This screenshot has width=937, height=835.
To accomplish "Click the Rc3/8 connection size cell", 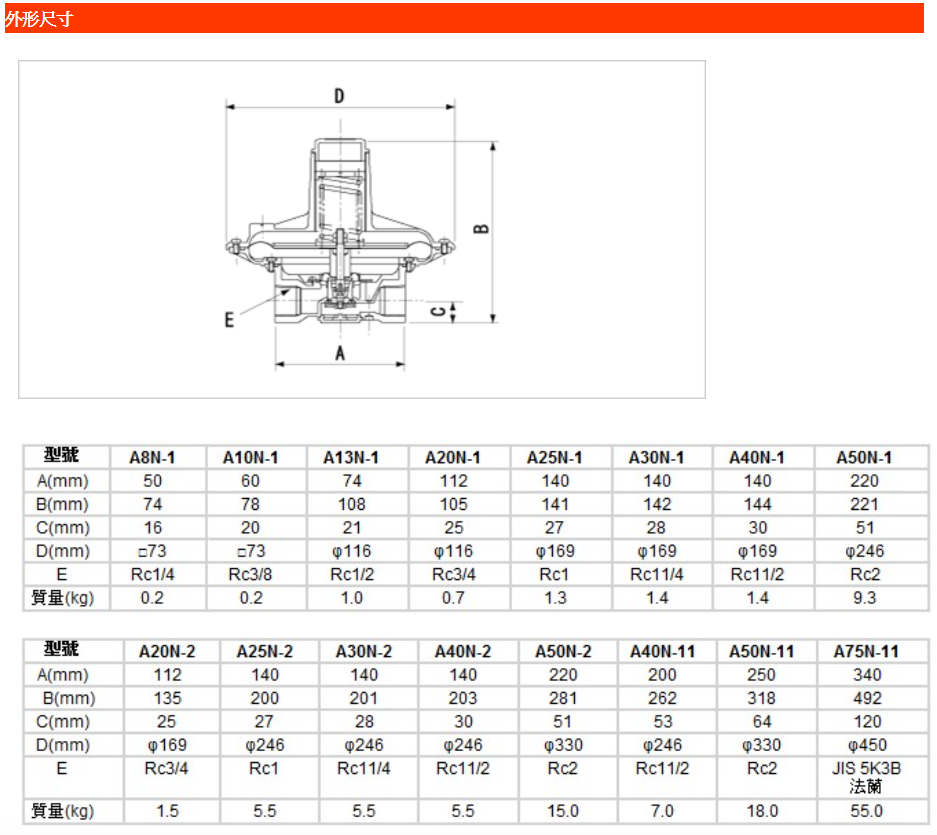I will 250,574.
